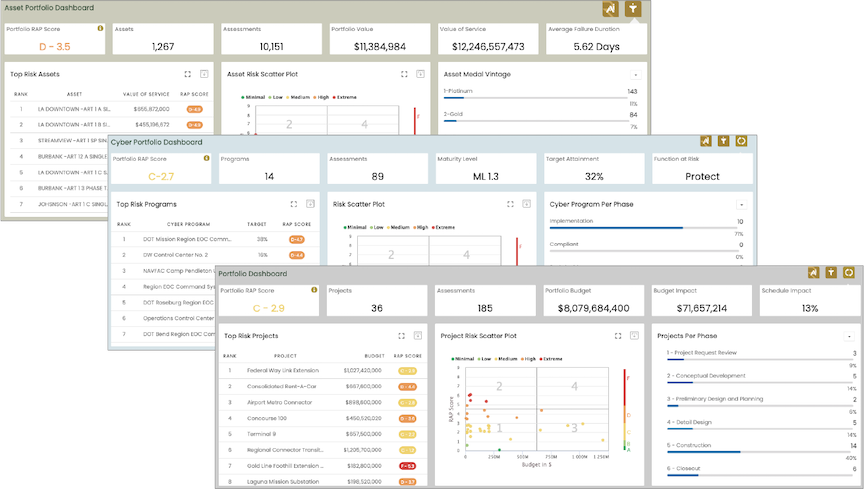Toggle the High legend item in Cyber Risk Scatter Plot

point(419,227)
